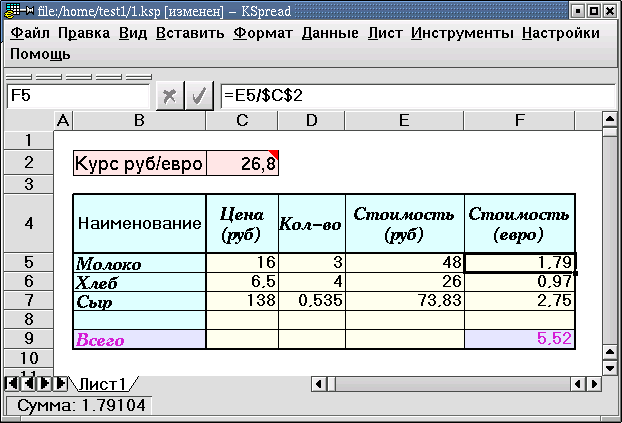Open the Правка menu
Viewport: 622px width, 423px height.
pyautogui.click(x=84, y=33)
